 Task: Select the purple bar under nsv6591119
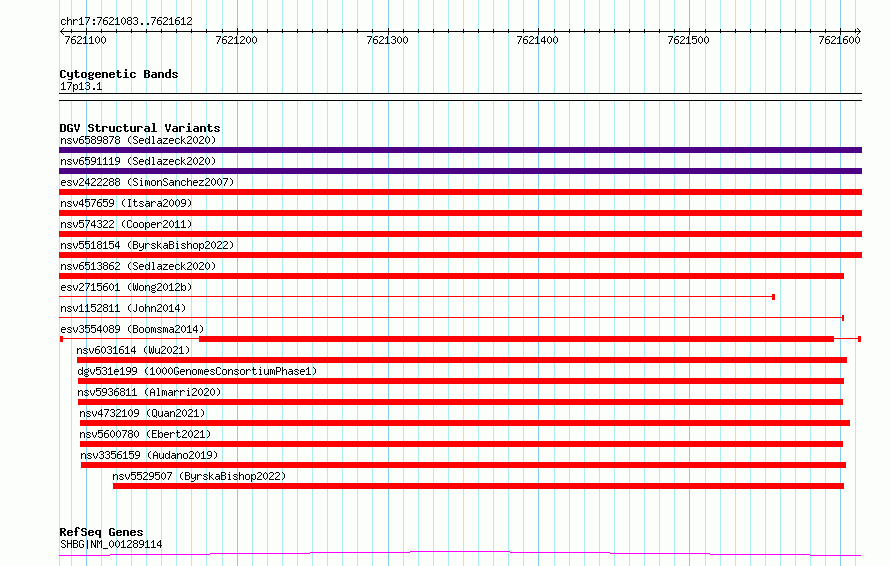click(x=460, y=171)
